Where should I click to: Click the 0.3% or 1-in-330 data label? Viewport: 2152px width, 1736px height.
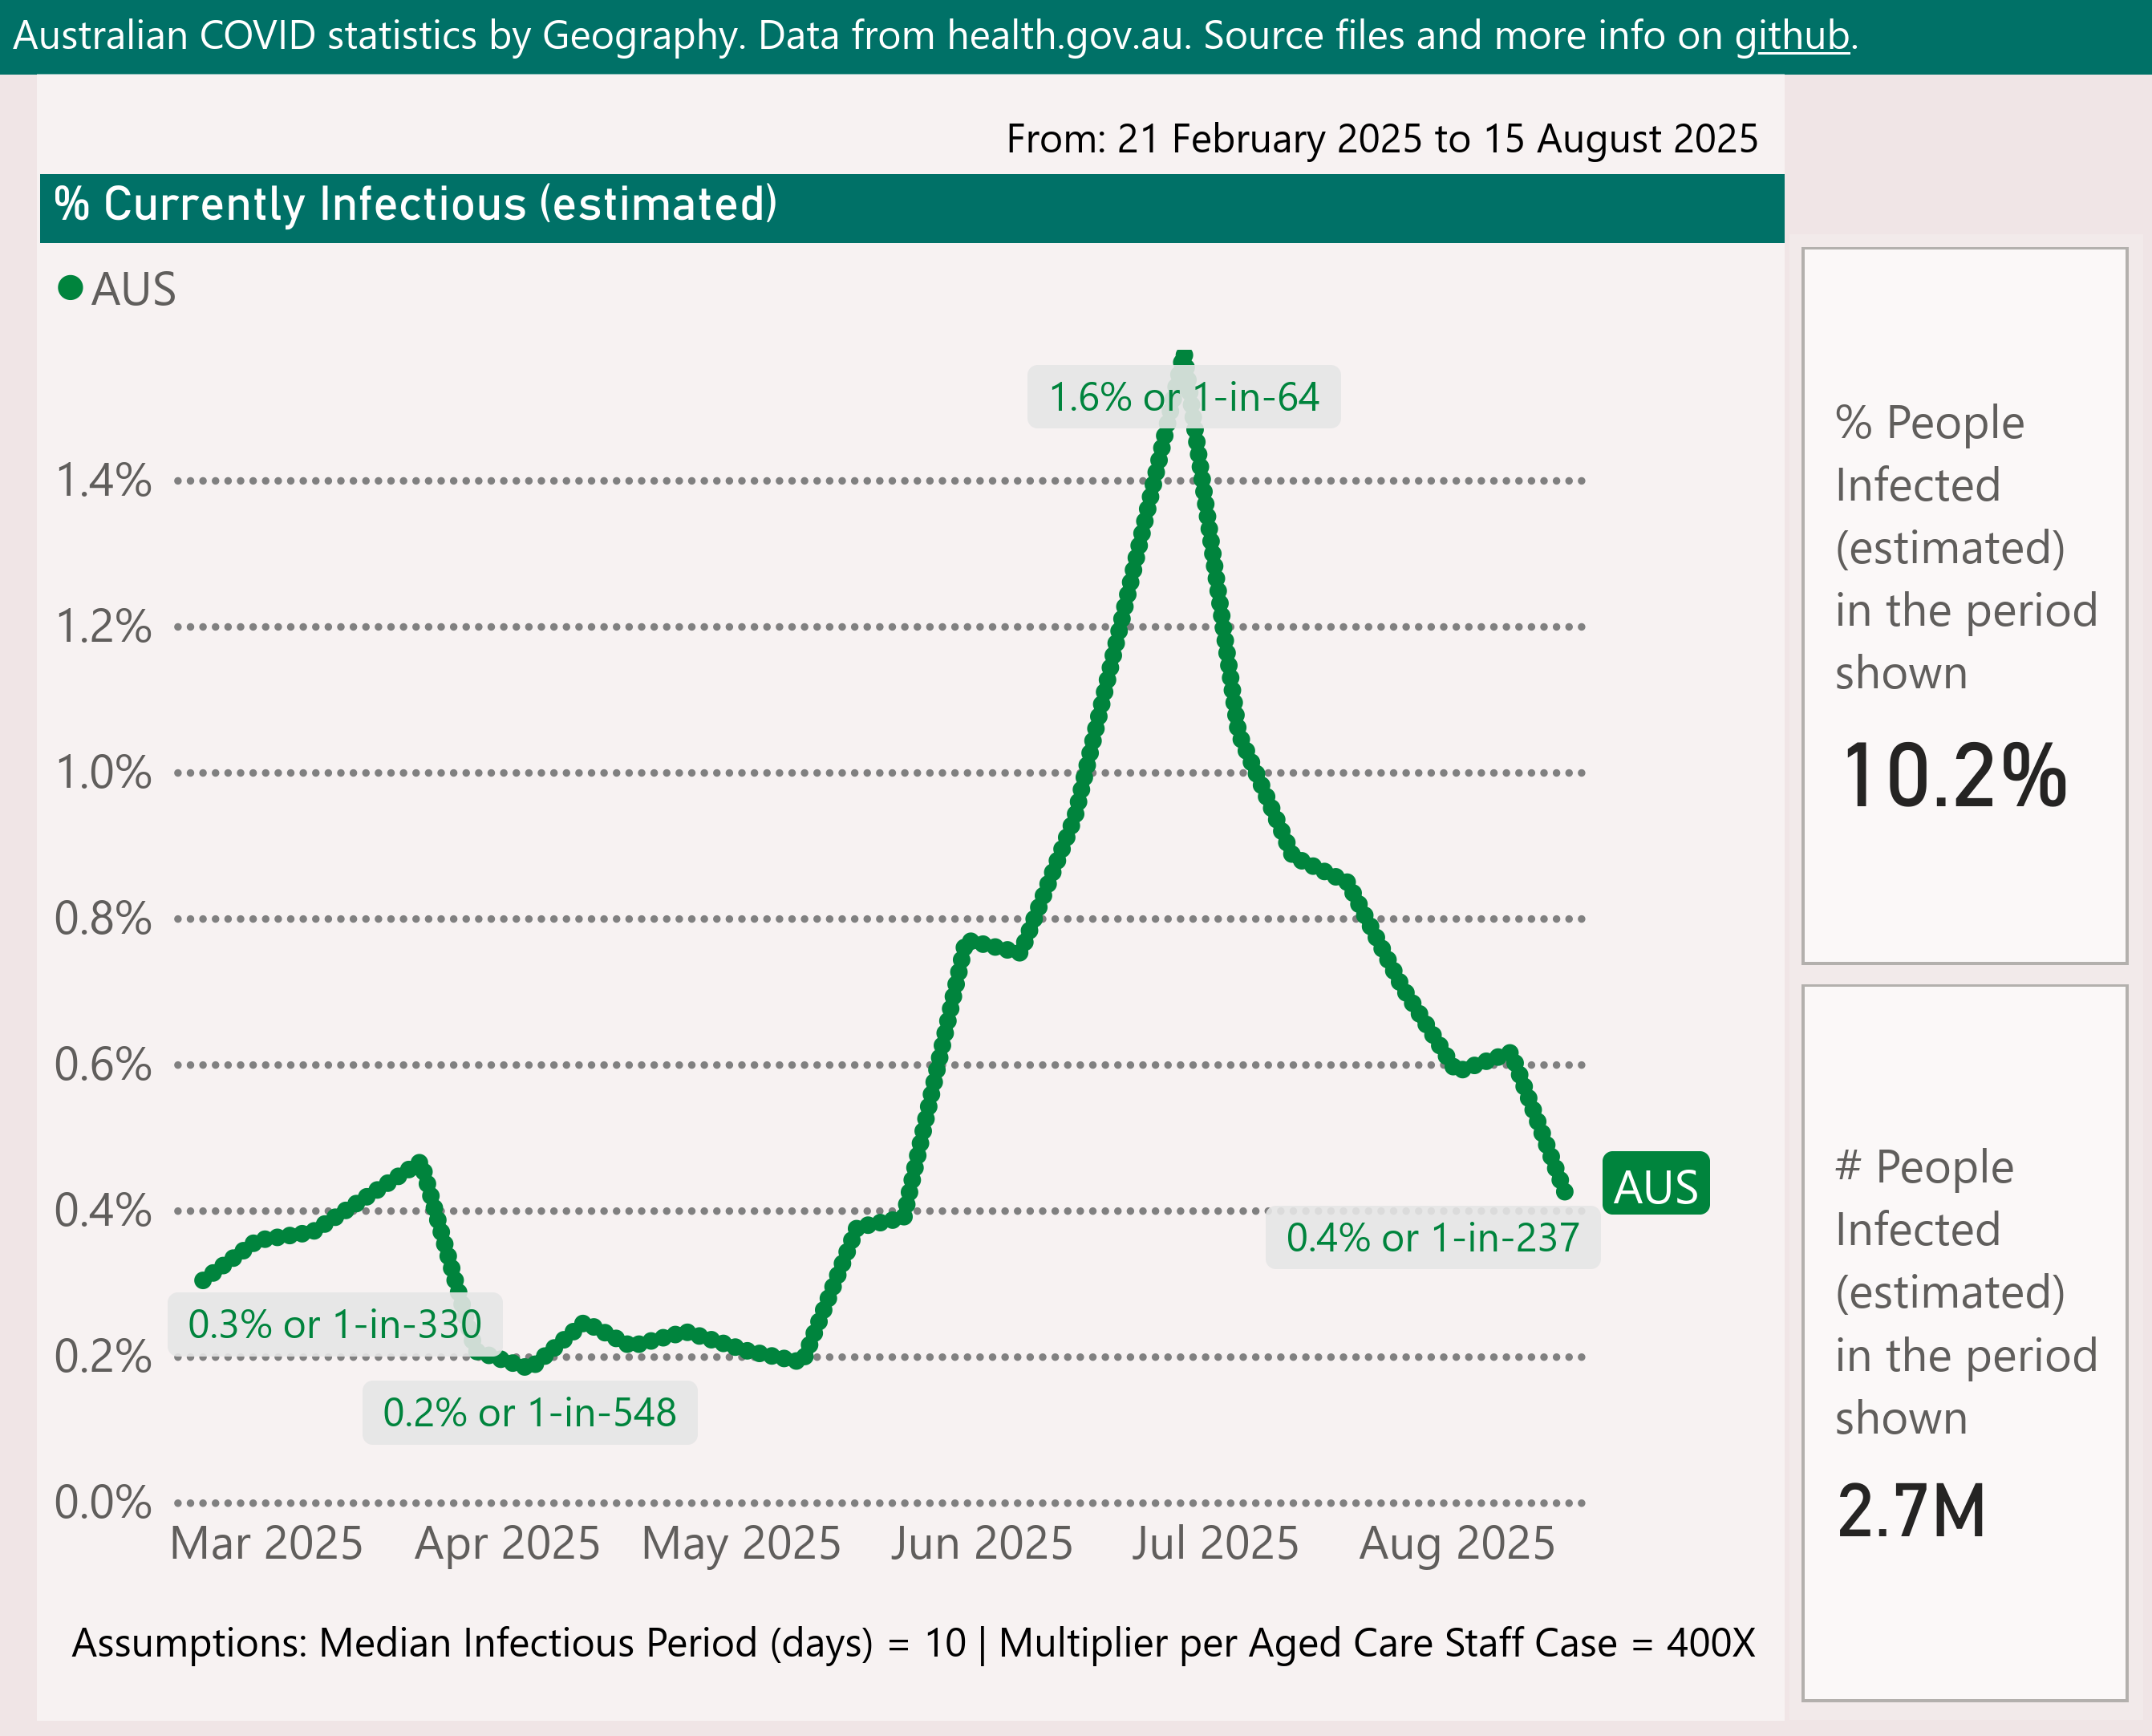tap(334, 1324)
